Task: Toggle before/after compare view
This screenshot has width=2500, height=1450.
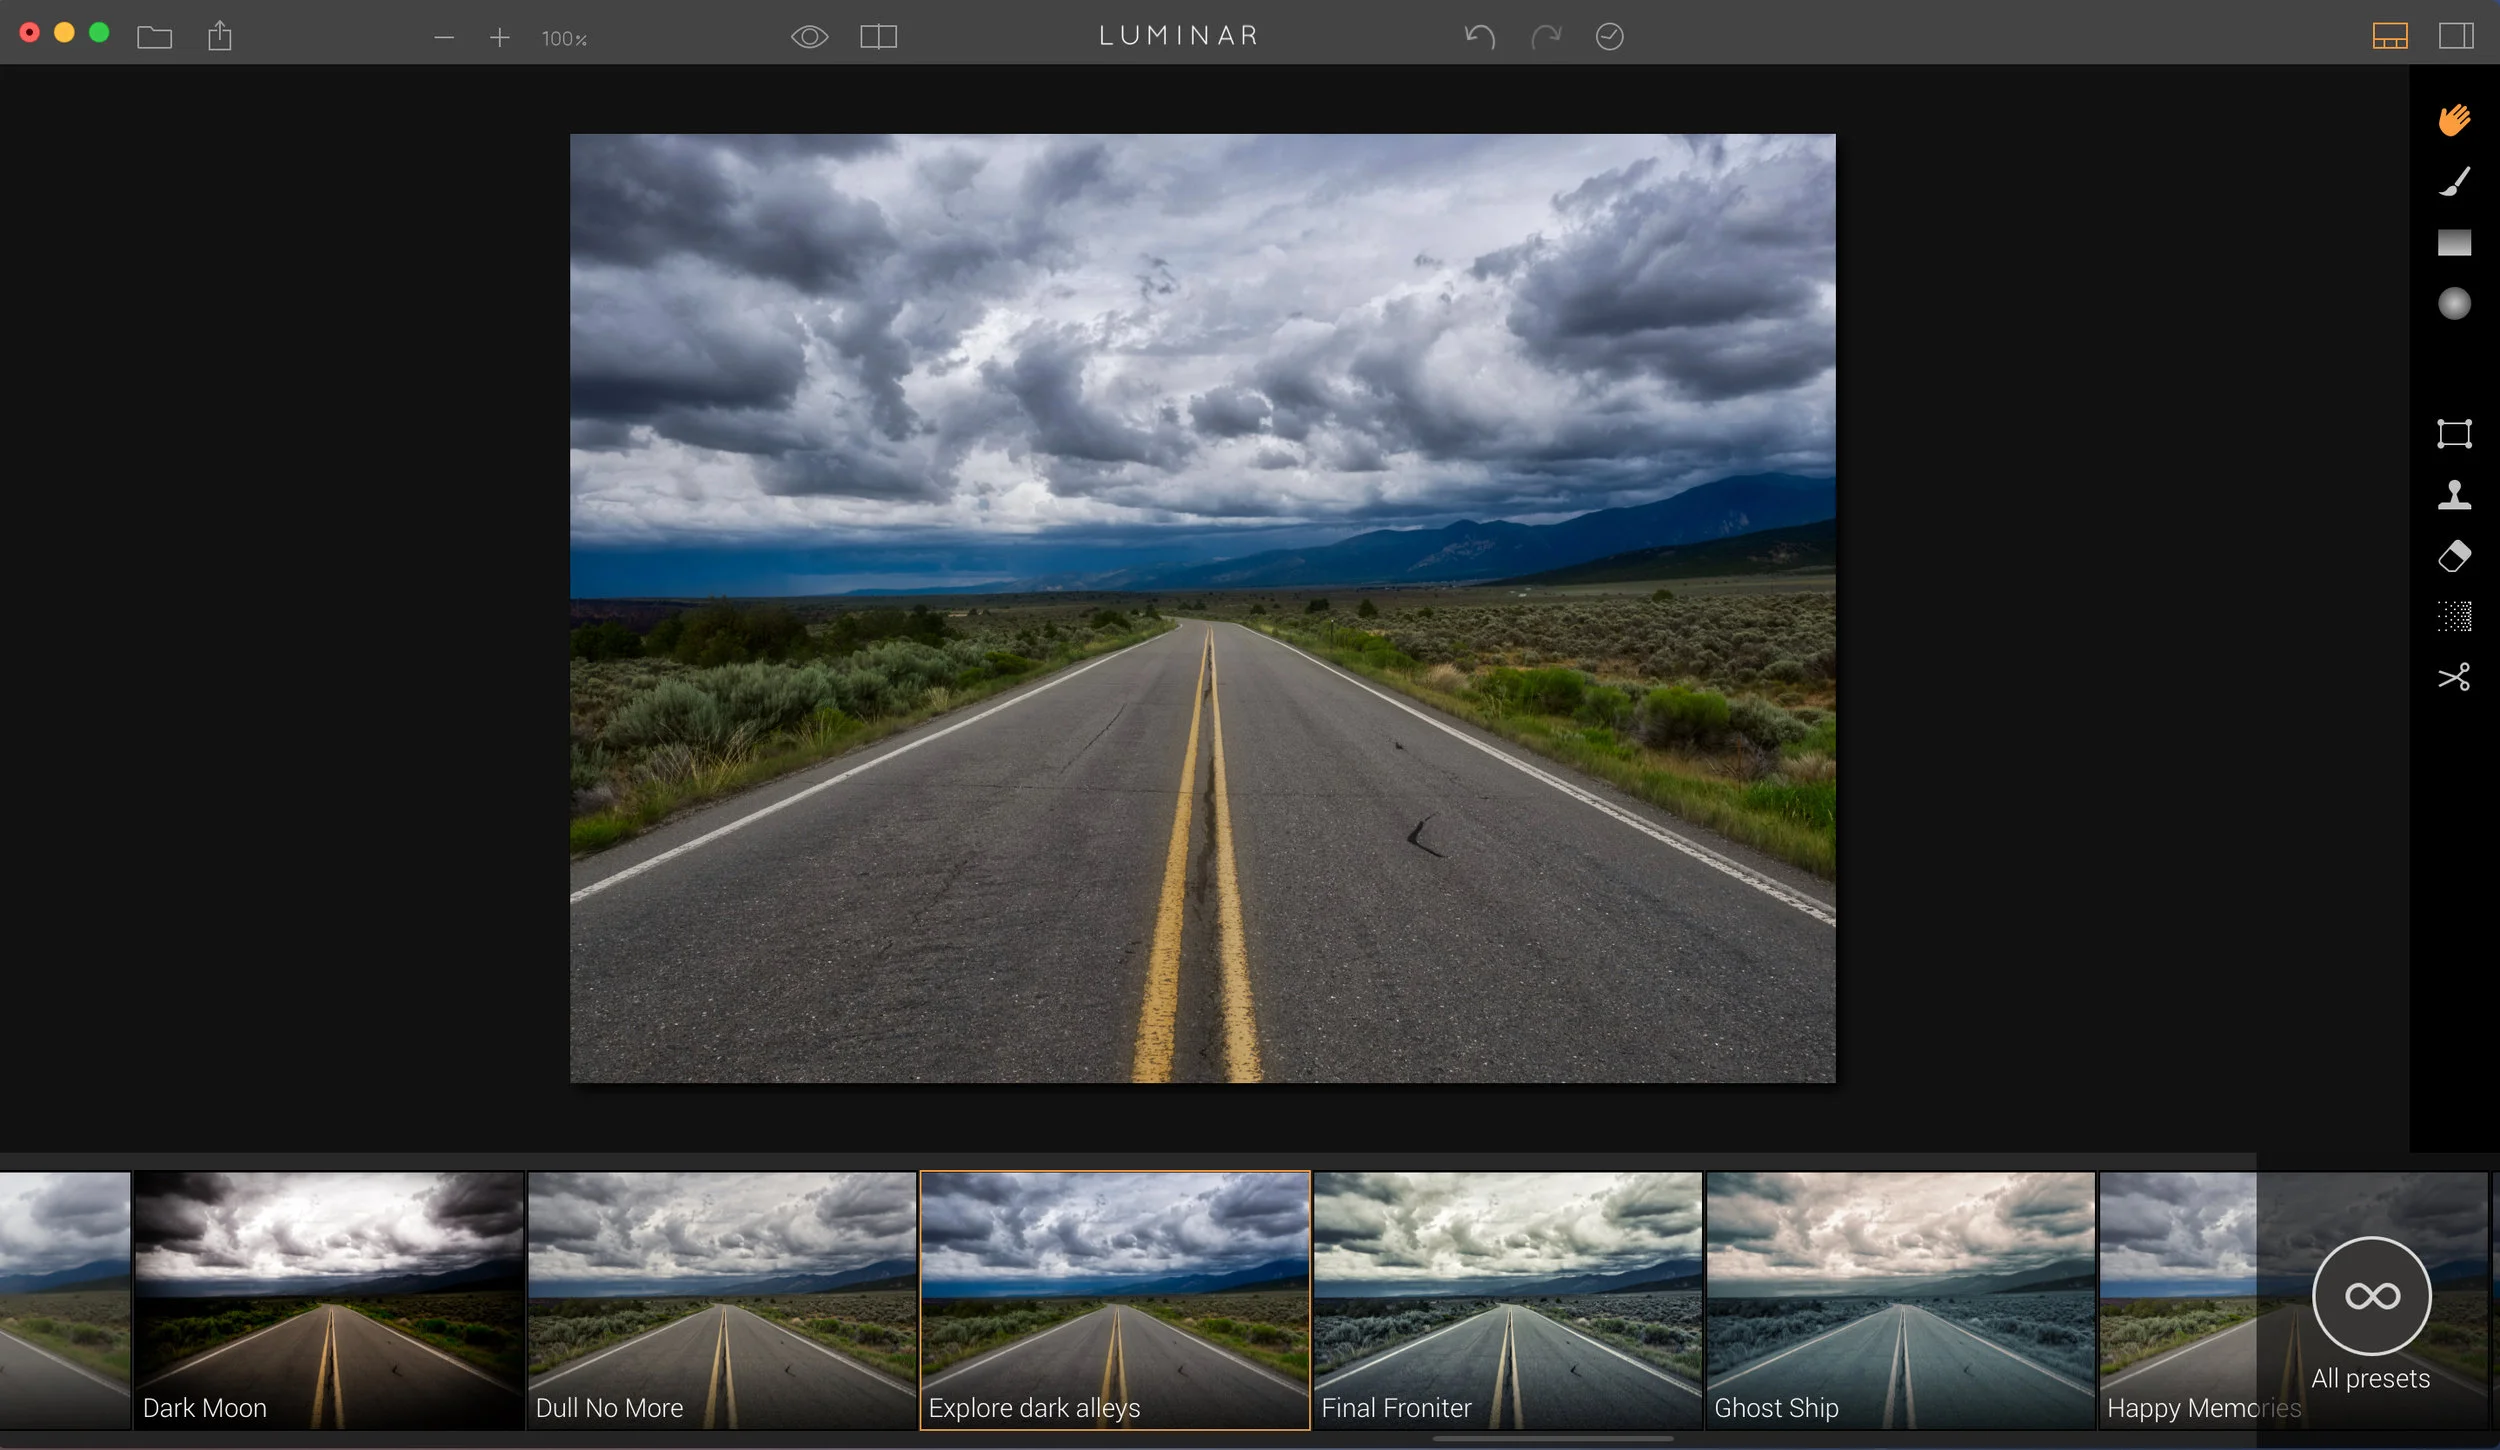Action: [878, 37]
